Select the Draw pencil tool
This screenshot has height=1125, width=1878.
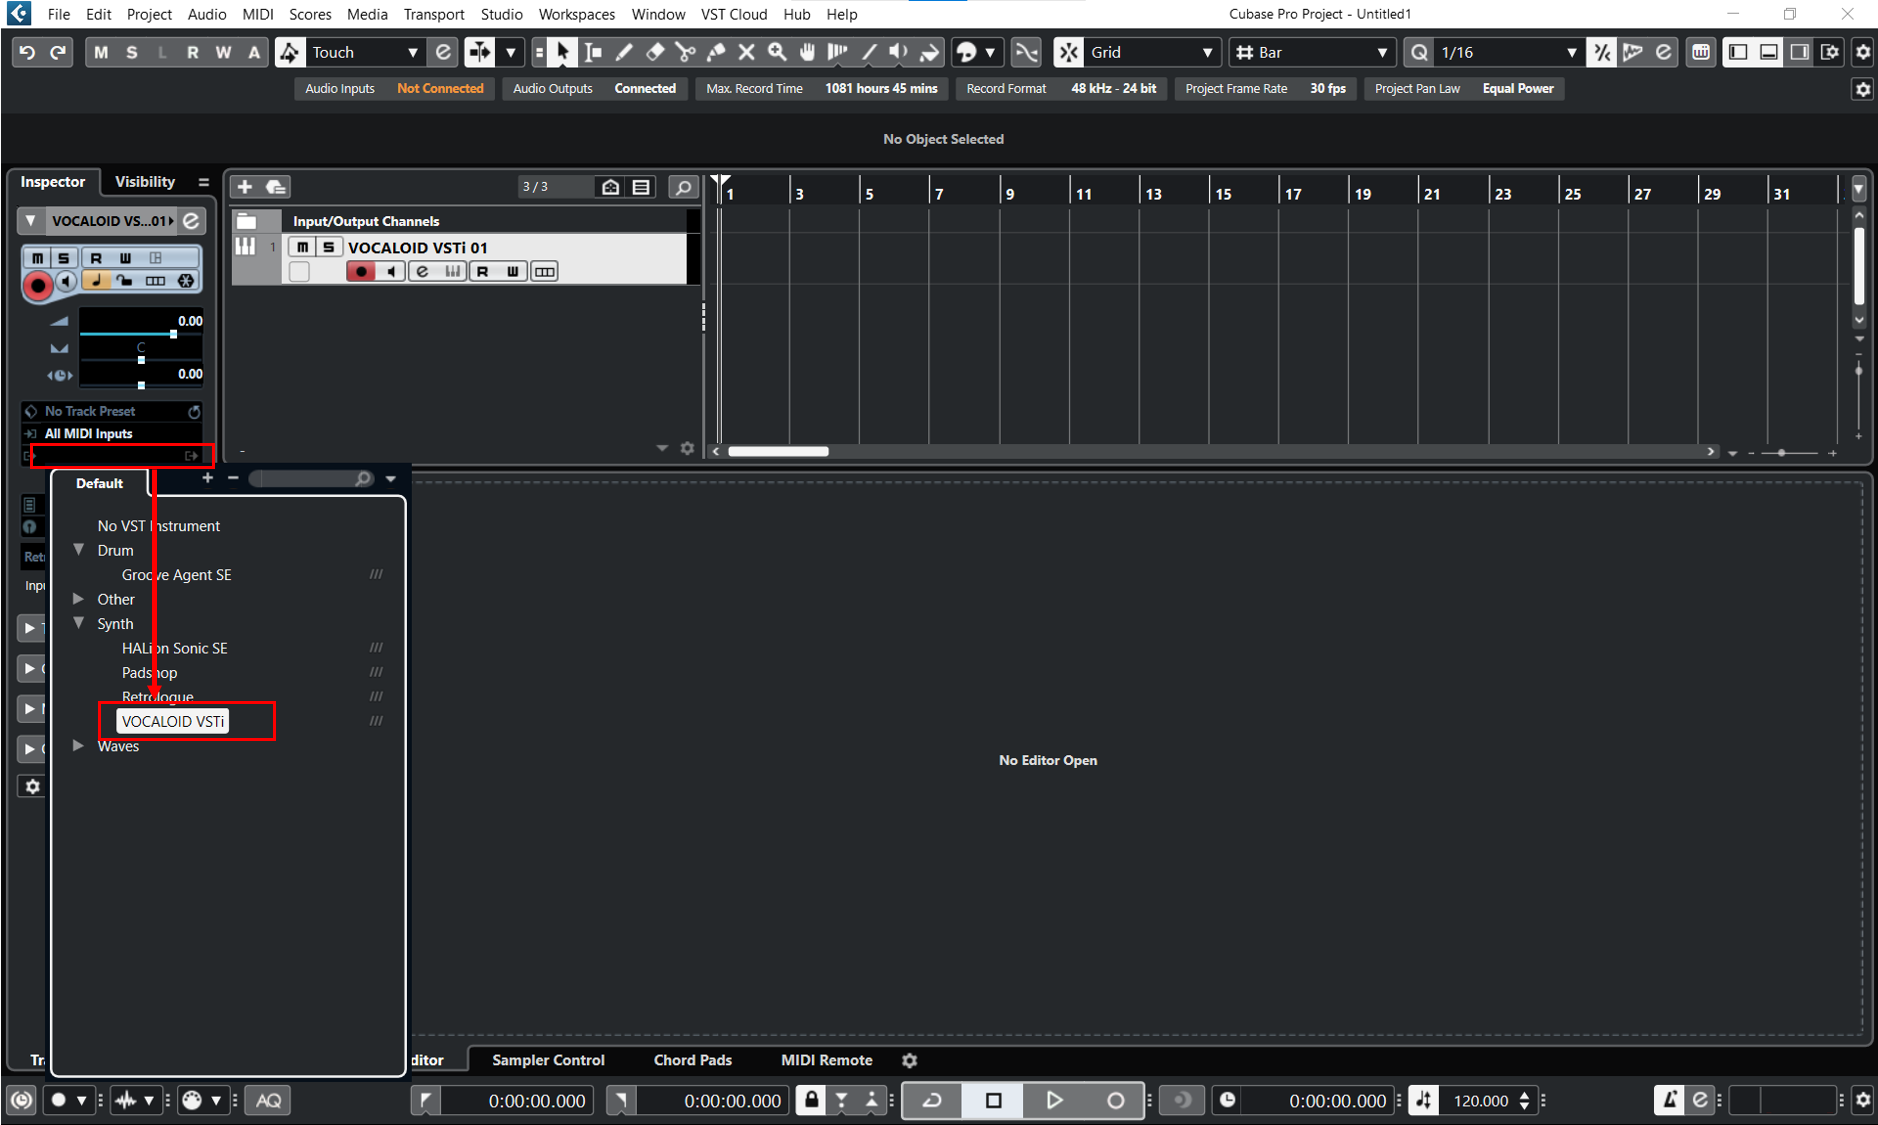click(x=624, y=52)
